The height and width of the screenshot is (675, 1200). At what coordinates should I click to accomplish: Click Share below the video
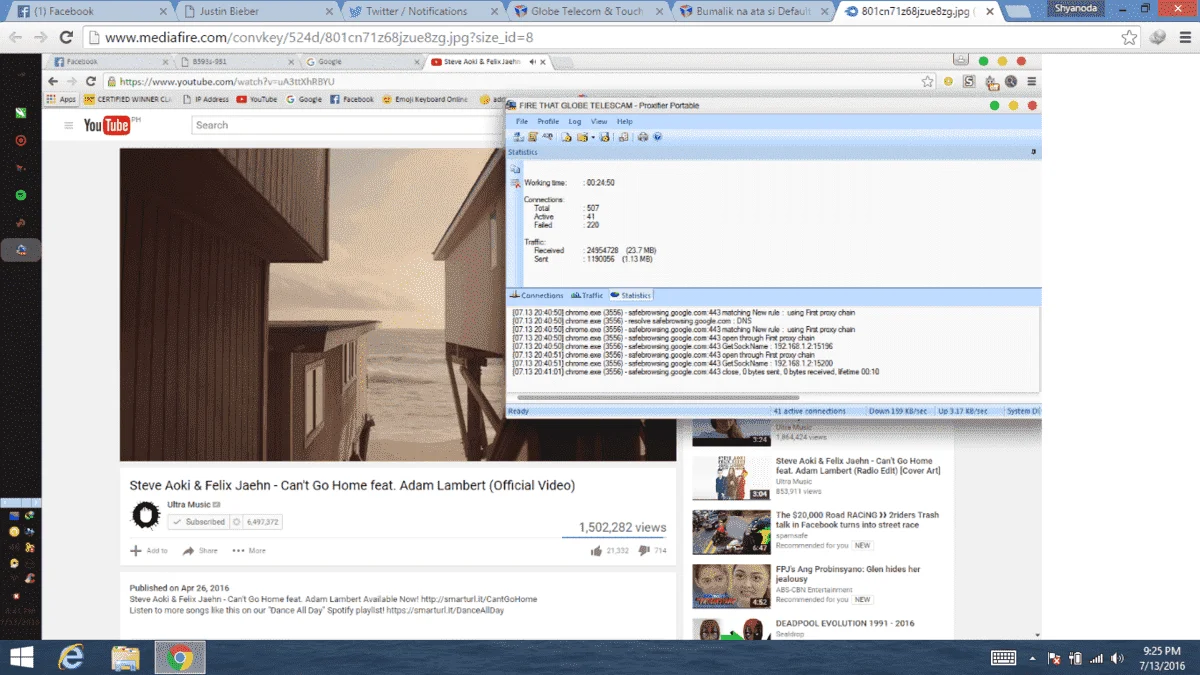point(199,550)
